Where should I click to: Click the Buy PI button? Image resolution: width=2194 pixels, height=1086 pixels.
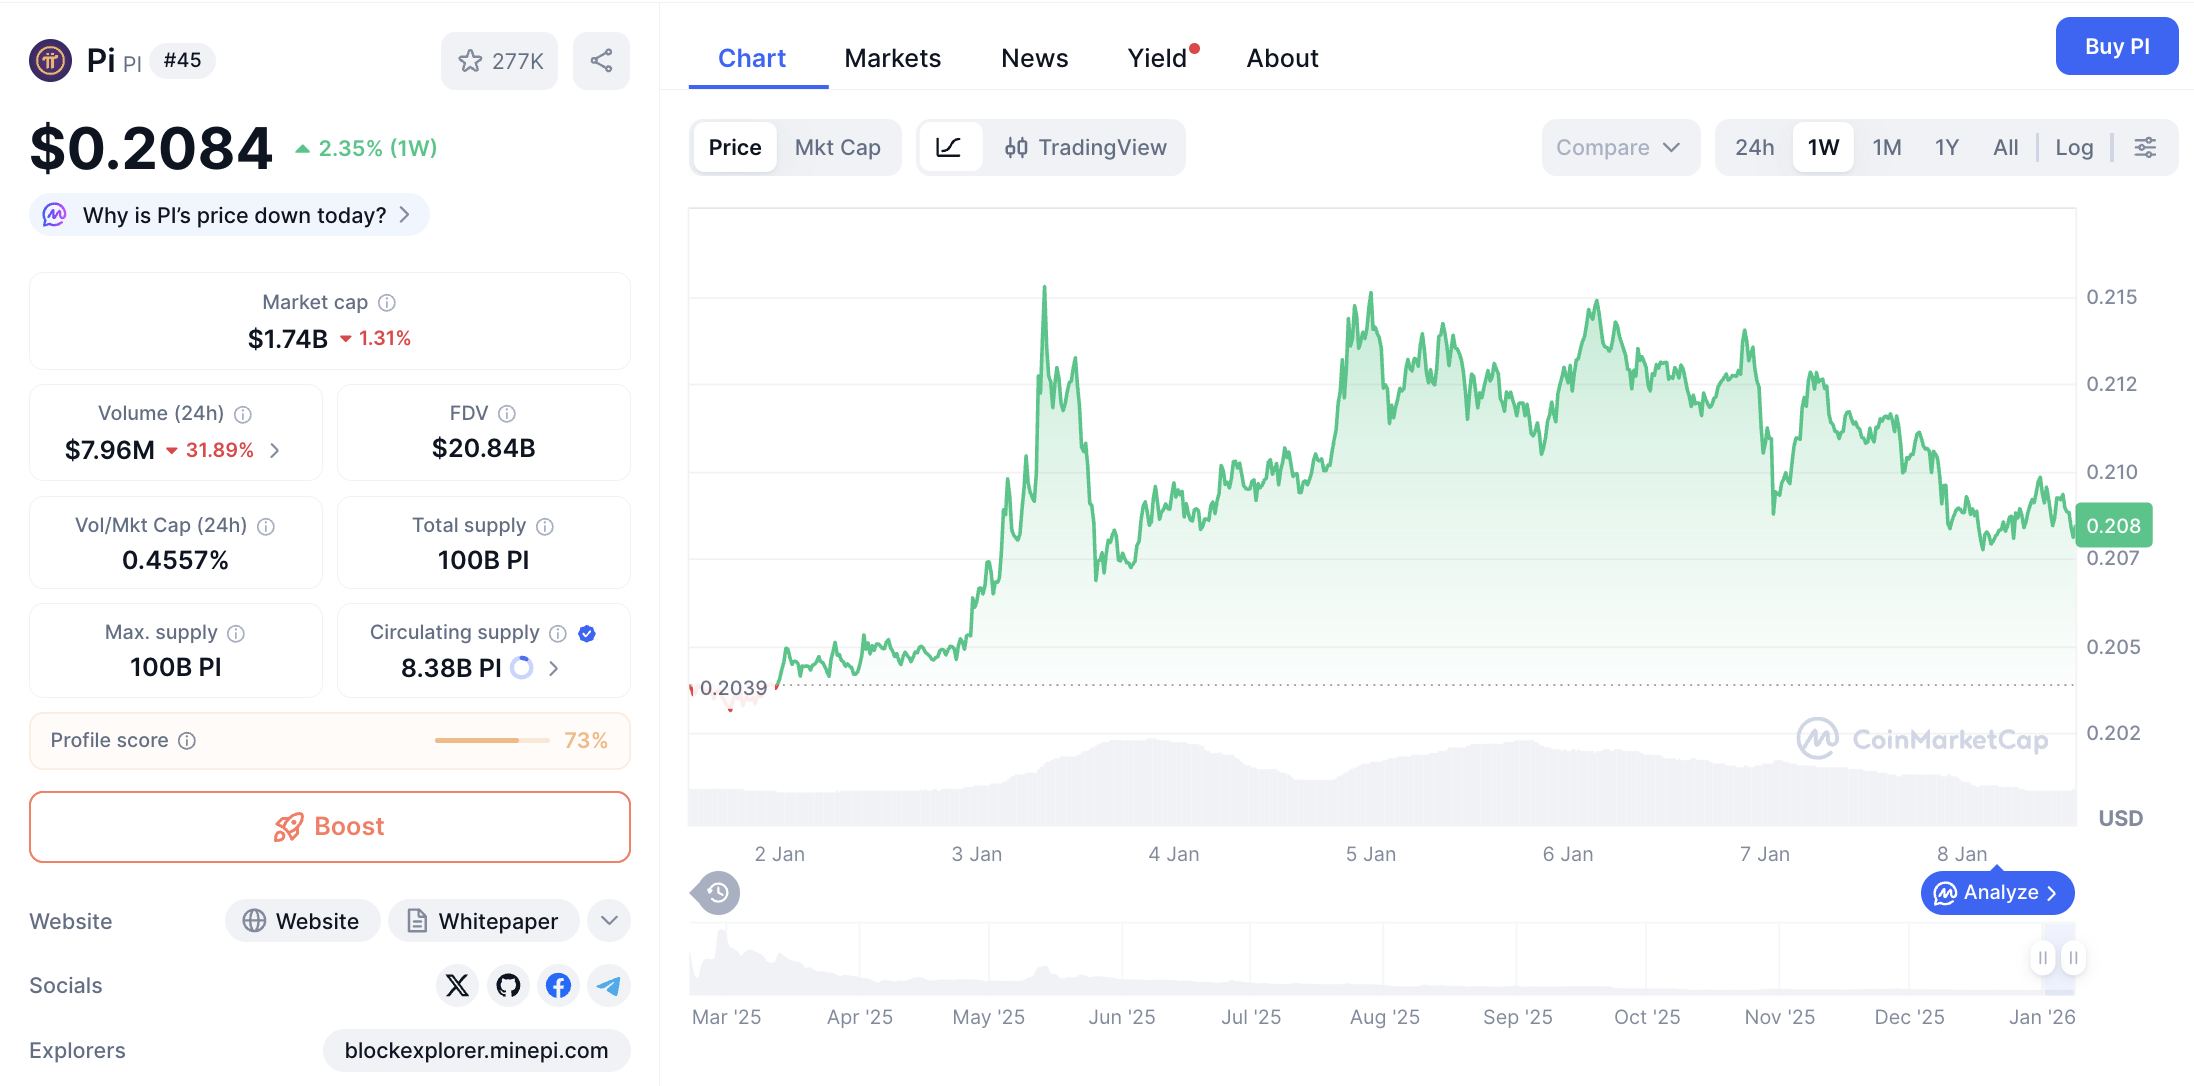point(2116,46)
